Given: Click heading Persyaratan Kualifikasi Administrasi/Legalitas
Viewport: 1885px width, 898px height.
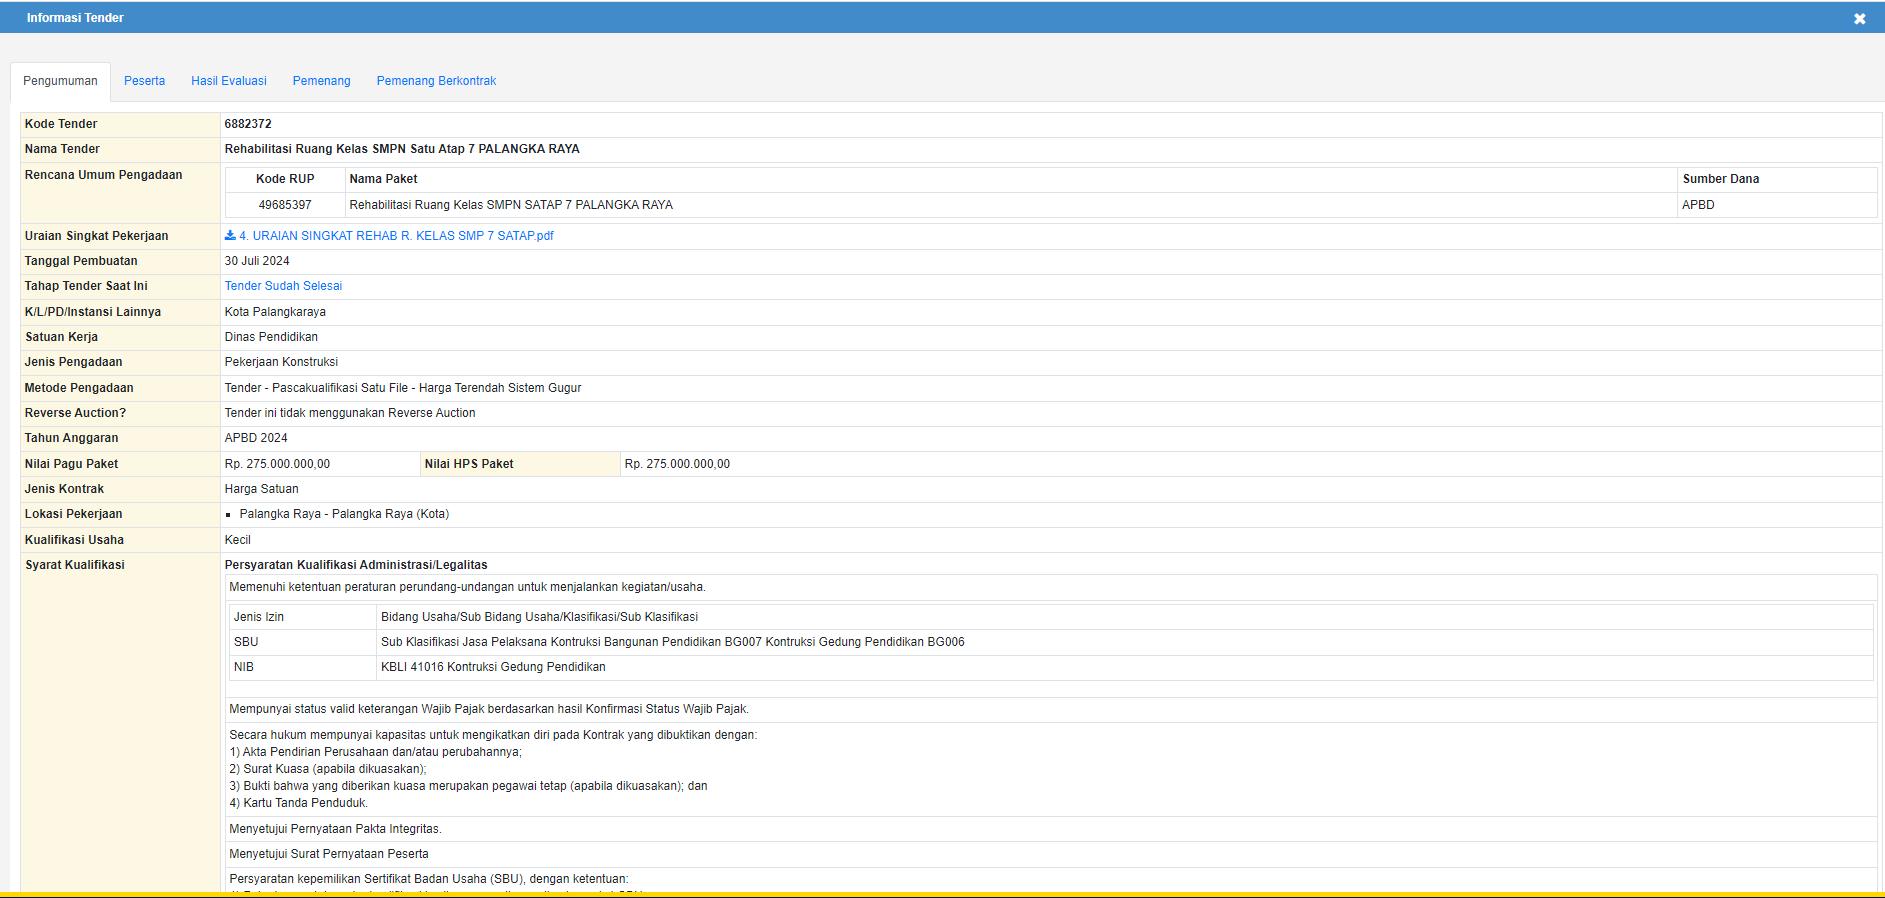Looking at the screenshot, I should pos(356,565).
